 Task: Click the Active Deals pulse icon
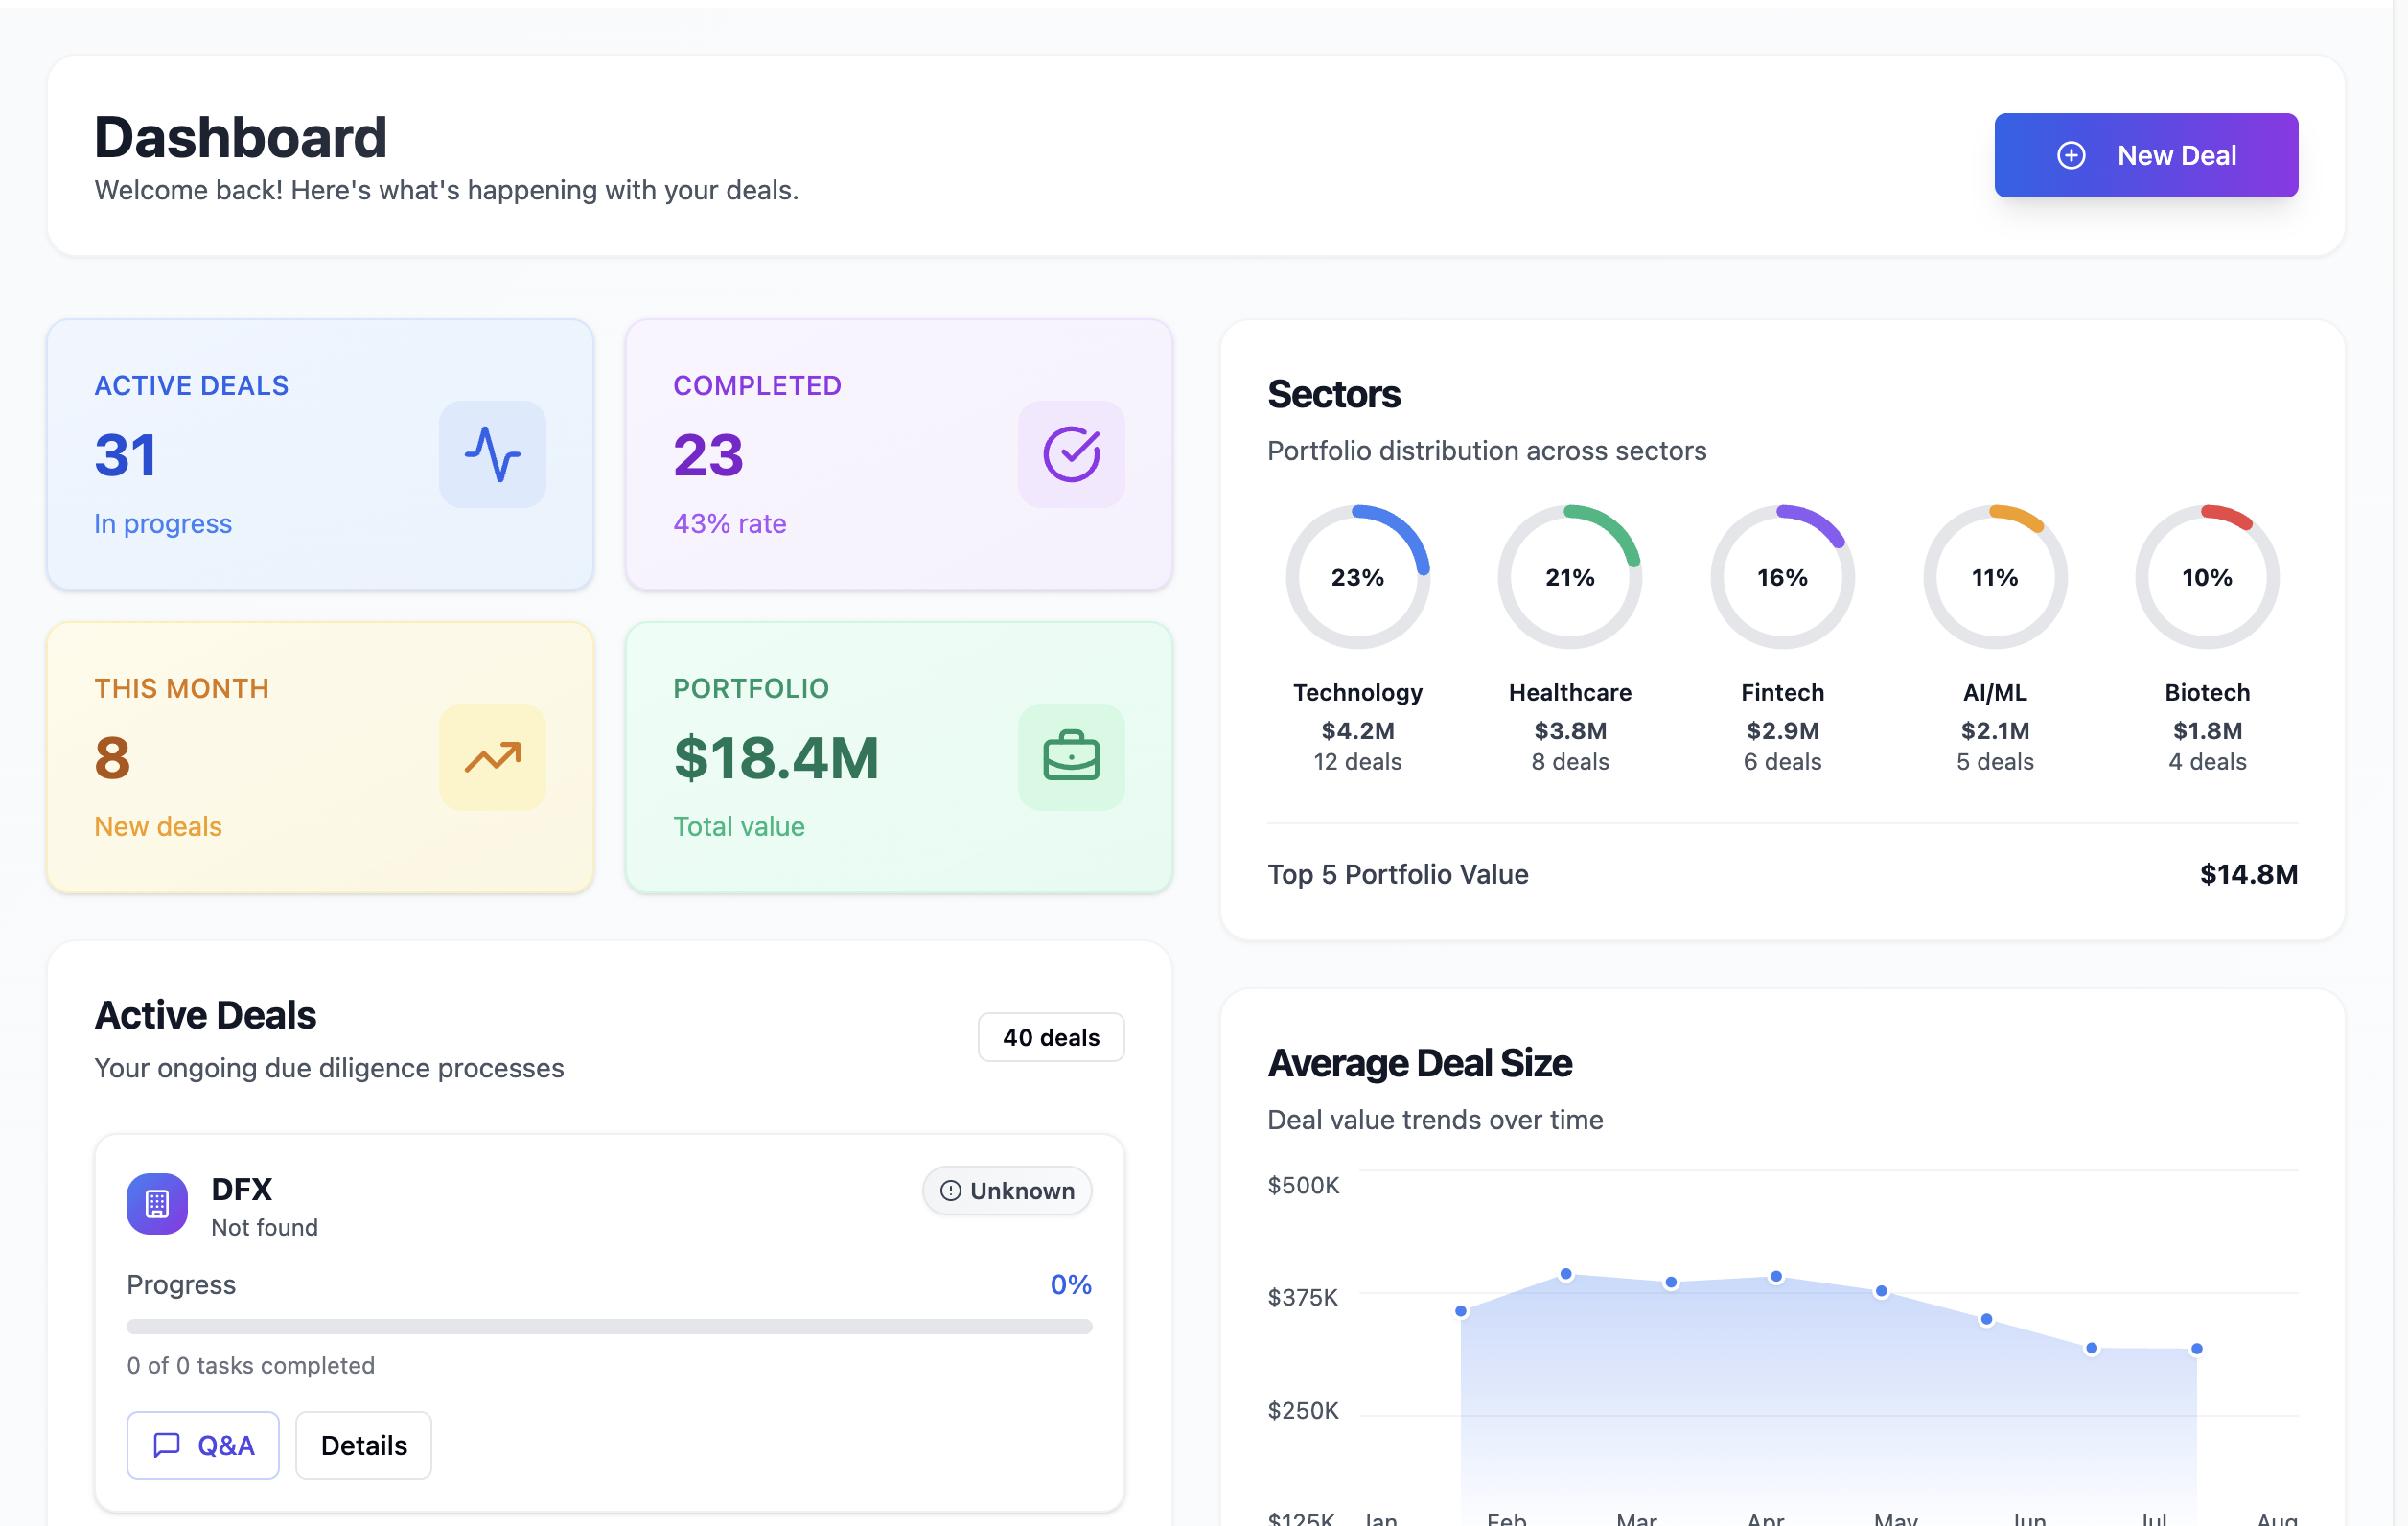[492, 454]
